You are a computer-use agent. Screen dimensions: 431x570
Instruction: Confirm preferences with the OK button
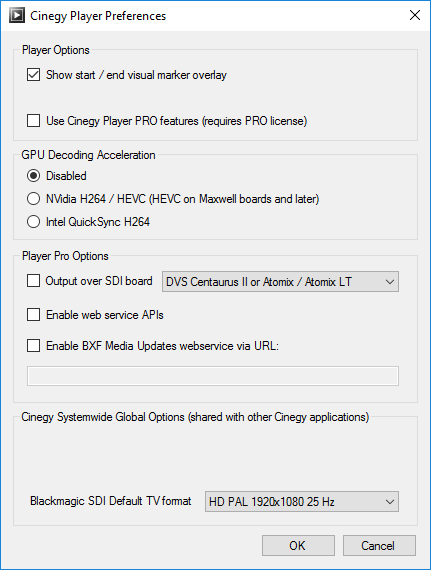(x=298, y=545)
